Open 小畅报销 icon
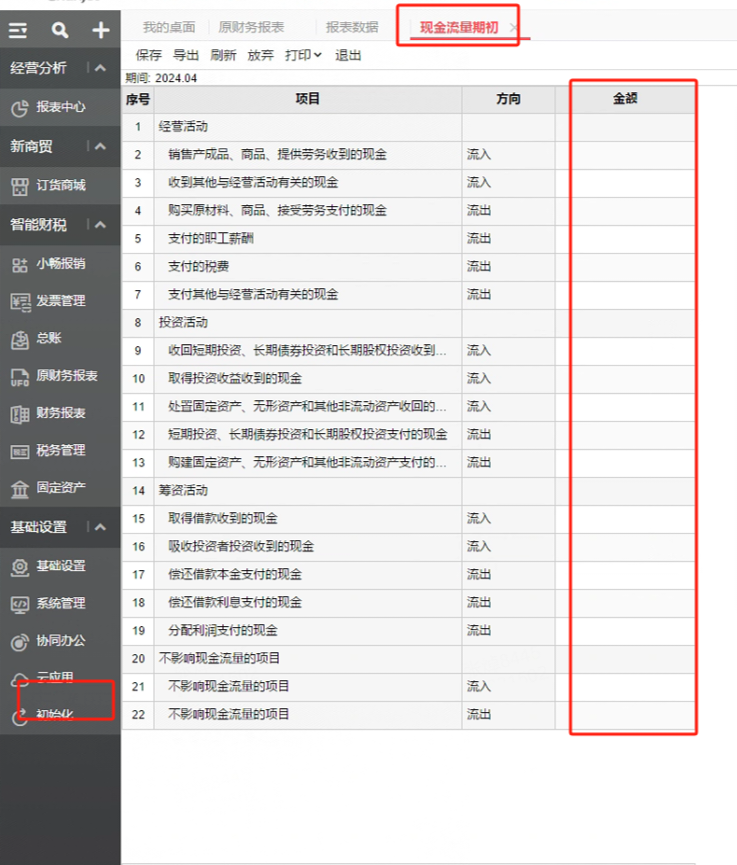Viewport: 737px width, 865px height. click(x=20, y=265)
